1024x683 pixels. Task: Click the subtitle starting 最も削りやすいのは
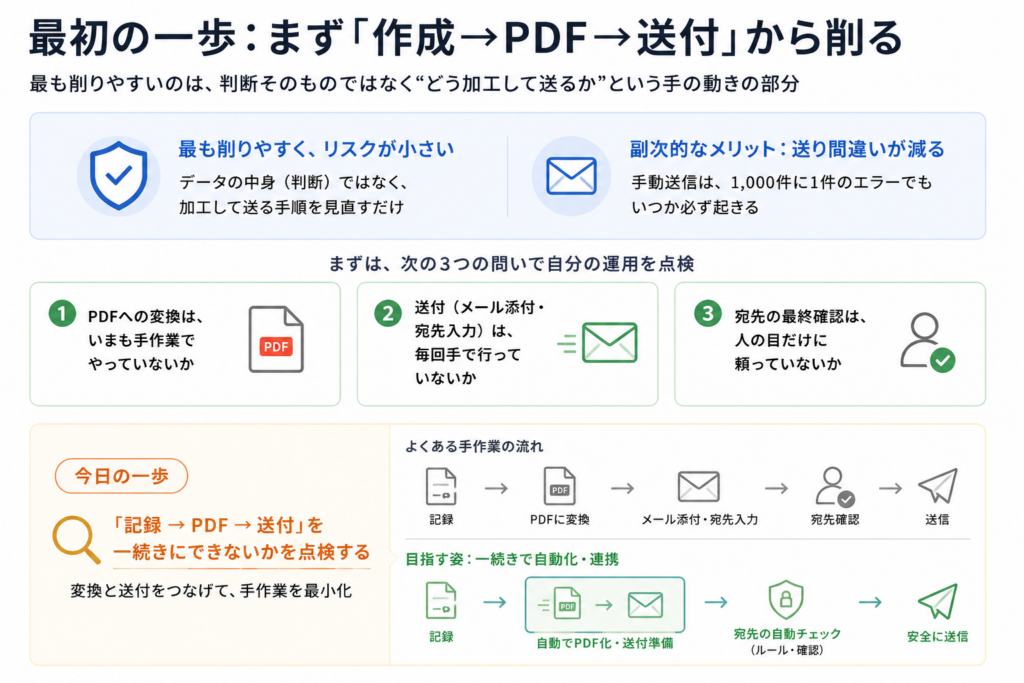[414, 84]
